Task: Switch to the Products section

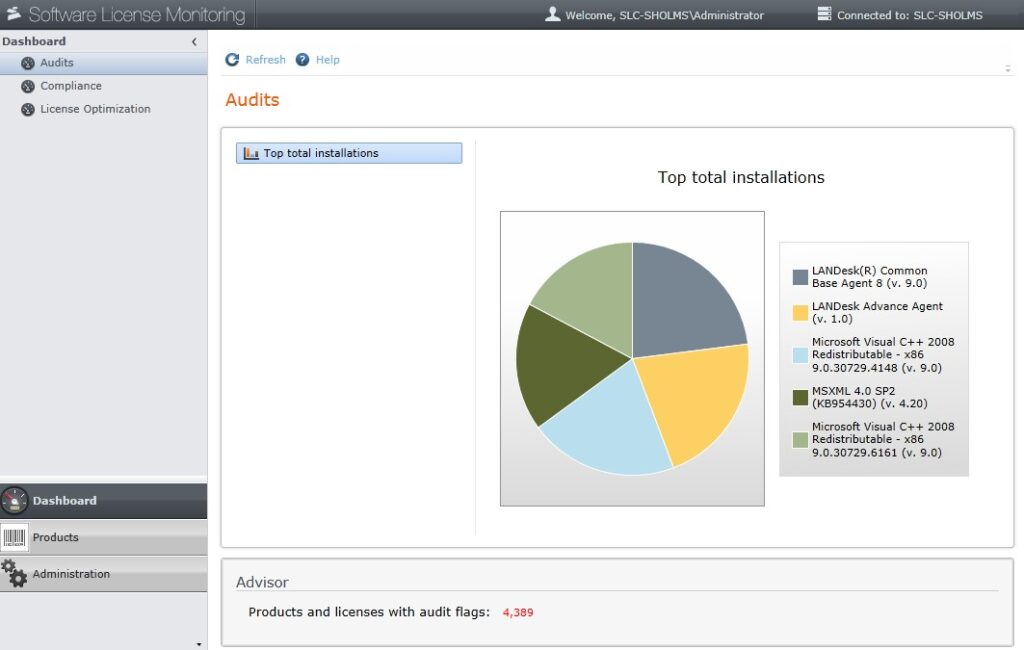Action: click(x=104, y=538)
